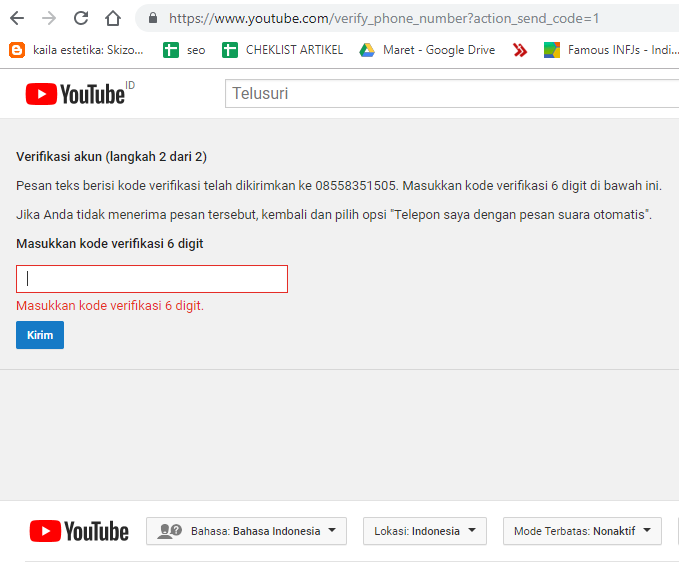This screenshot has width=679, height=566.
Task: Focus the Telusuri search box
Action: coord(452,94)
